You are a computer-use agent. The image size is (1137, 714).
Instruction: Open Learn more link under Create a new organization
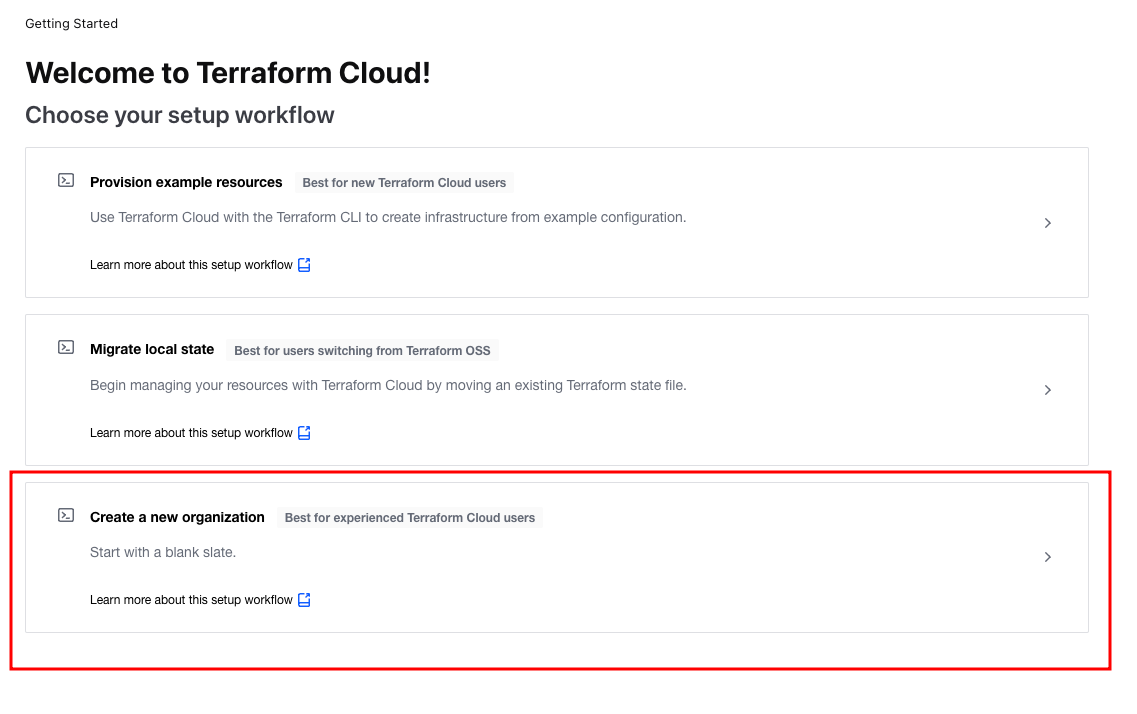tap(191, 600)
